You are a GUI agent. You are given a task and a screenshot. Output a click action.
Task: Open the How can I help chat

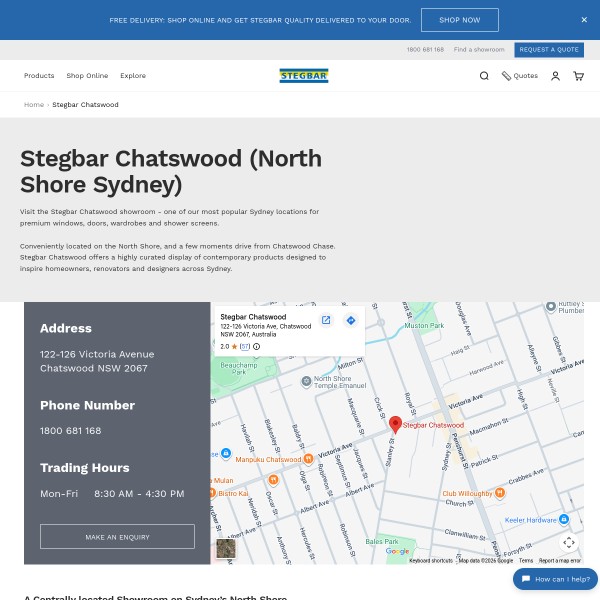click(x=555, y=579)
